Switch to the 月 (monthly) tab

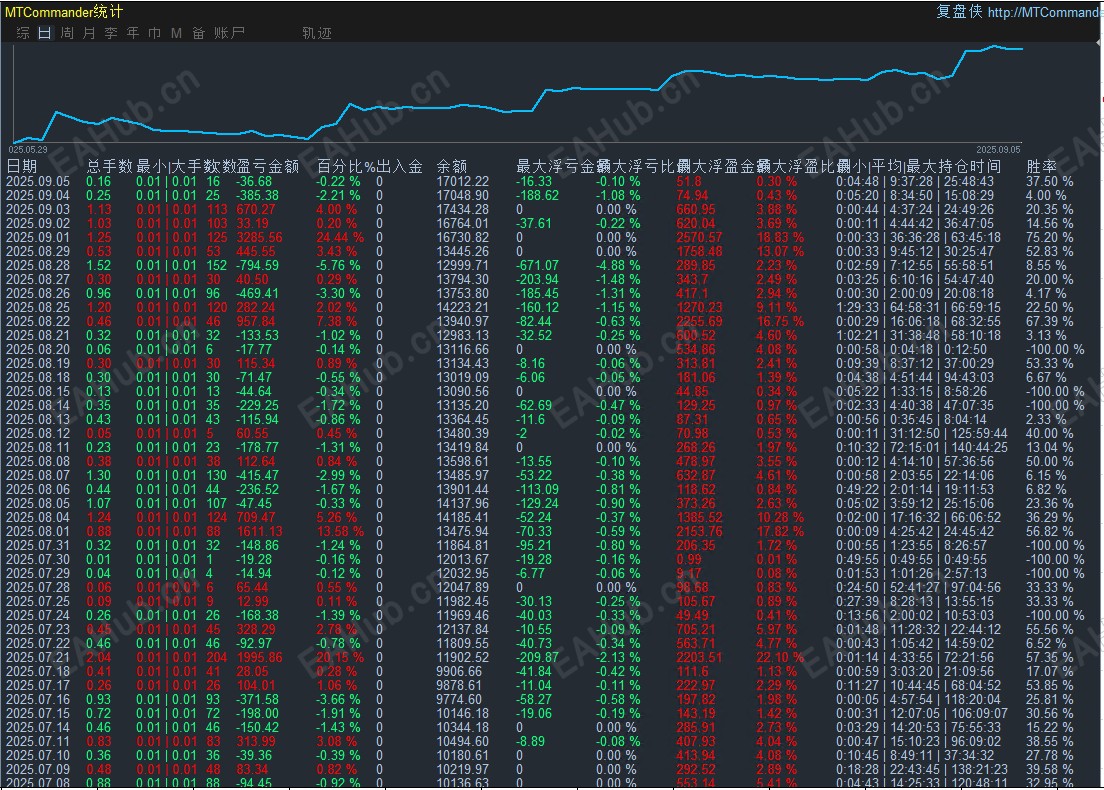point(89,33)
